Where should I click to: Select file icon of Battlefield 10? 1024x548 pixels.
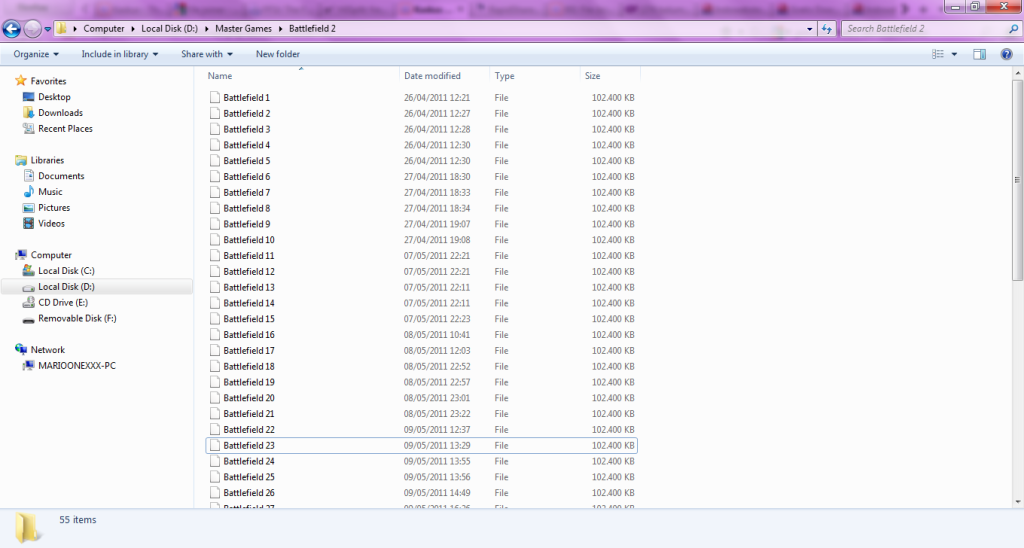click(x=214, y=240)
